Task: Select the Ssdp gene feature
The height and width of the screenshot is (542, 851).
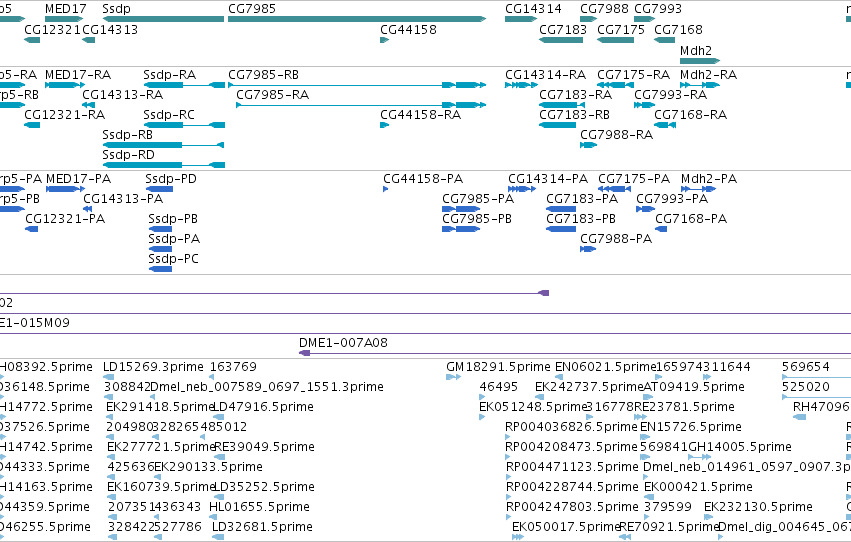Action: [163, 20]
